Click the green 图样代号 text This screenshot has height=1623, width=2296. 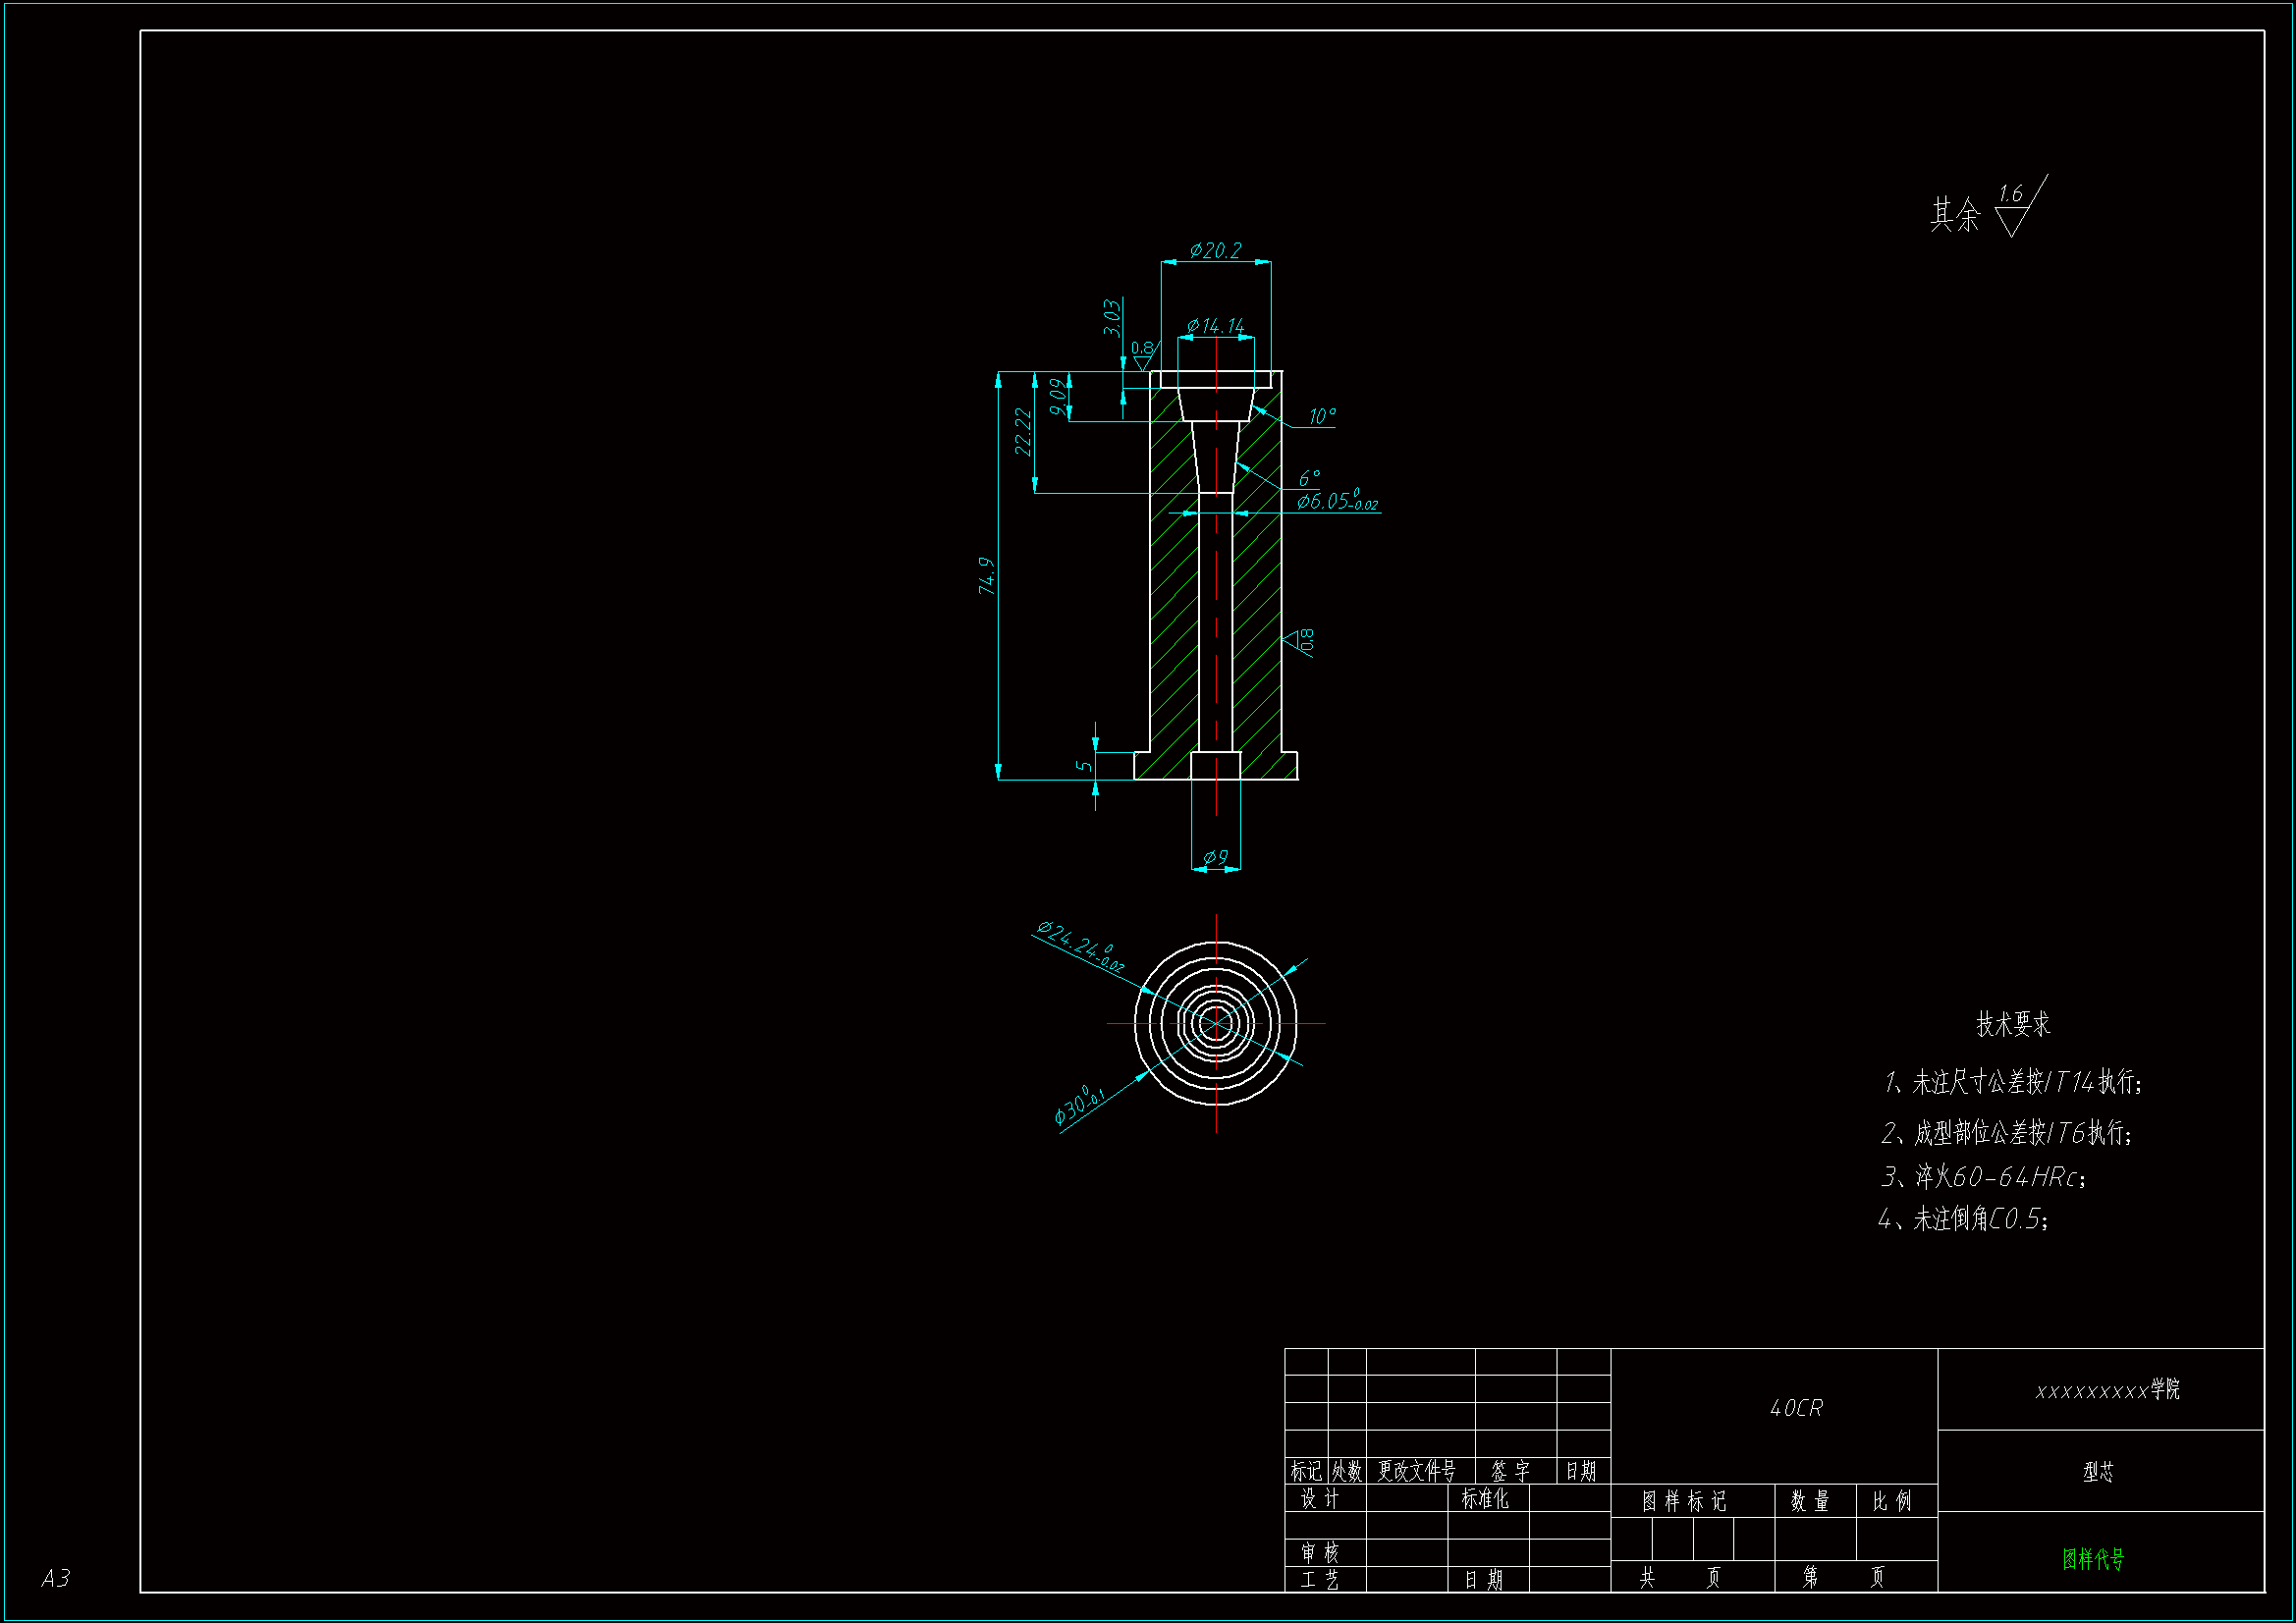(2093, 1558)
